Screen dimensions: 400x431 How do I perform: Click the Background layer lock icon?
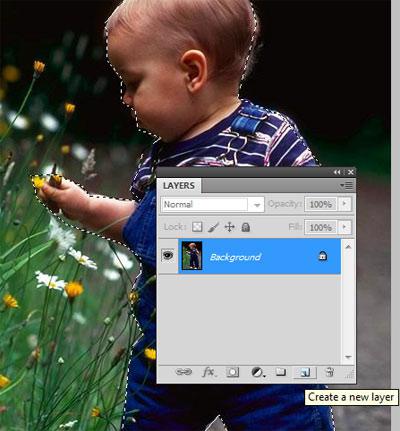point(323,256)
